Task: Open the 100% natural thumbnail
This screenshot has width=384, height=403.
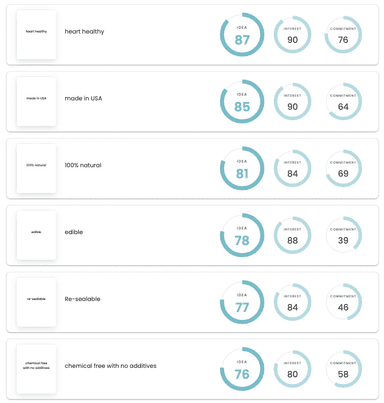Action: [x=36, y=168]
